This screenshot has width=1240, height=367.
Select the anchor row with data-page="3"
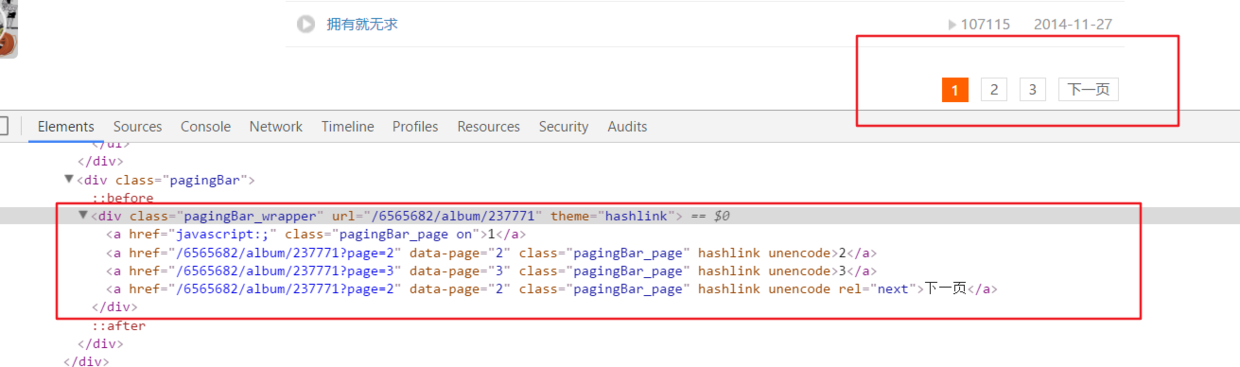pos(492,270)
